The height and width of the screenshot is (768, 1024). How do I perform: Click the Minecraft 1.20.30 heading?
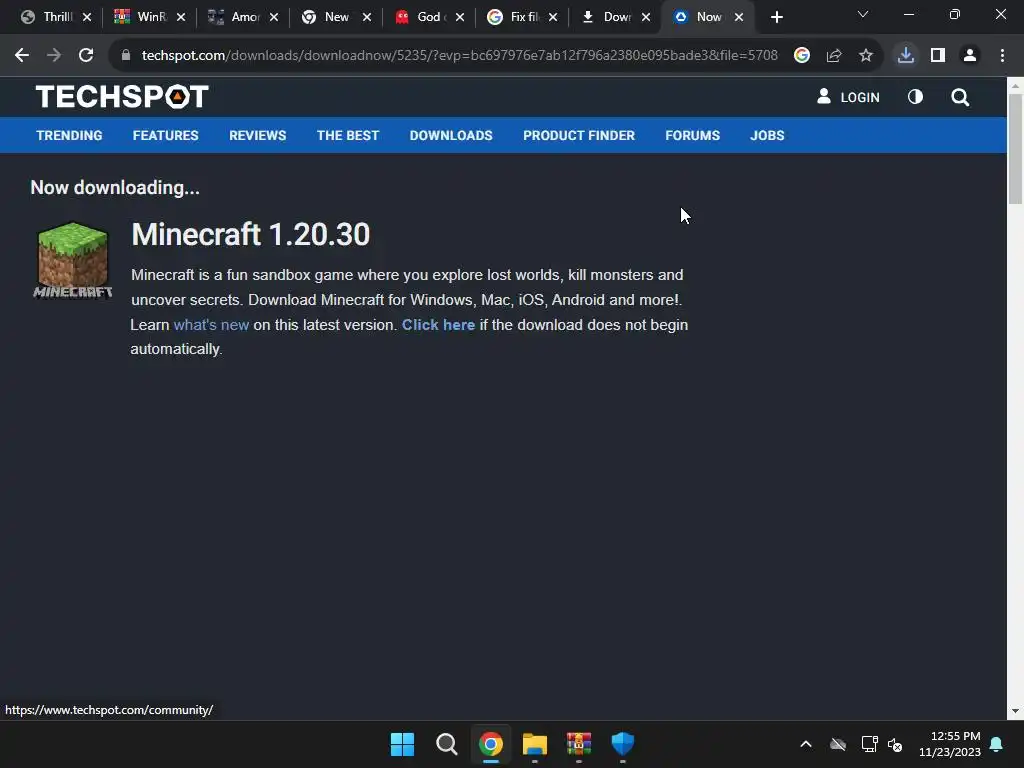(251, 234)
